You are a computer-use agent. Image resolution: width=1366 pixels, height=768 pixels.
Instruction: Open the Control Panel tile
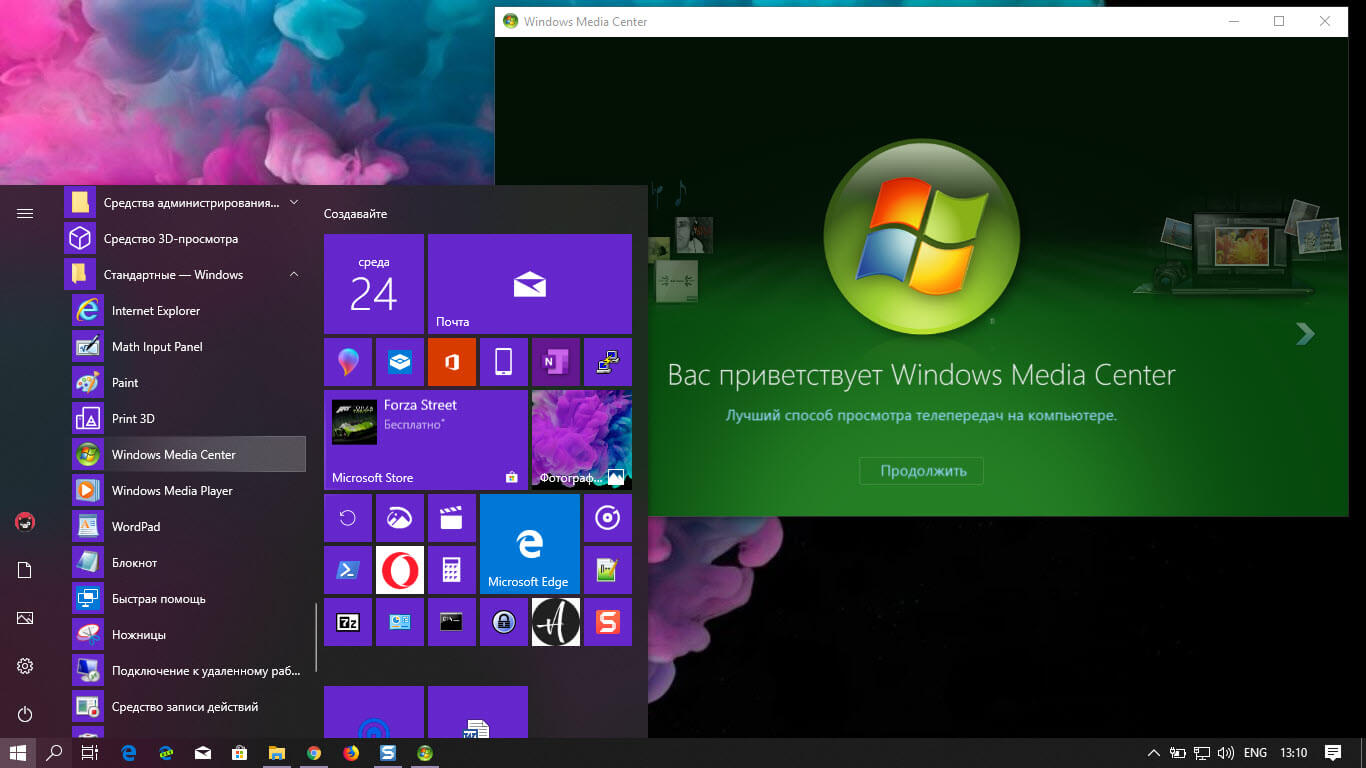[x=400, y=622]
